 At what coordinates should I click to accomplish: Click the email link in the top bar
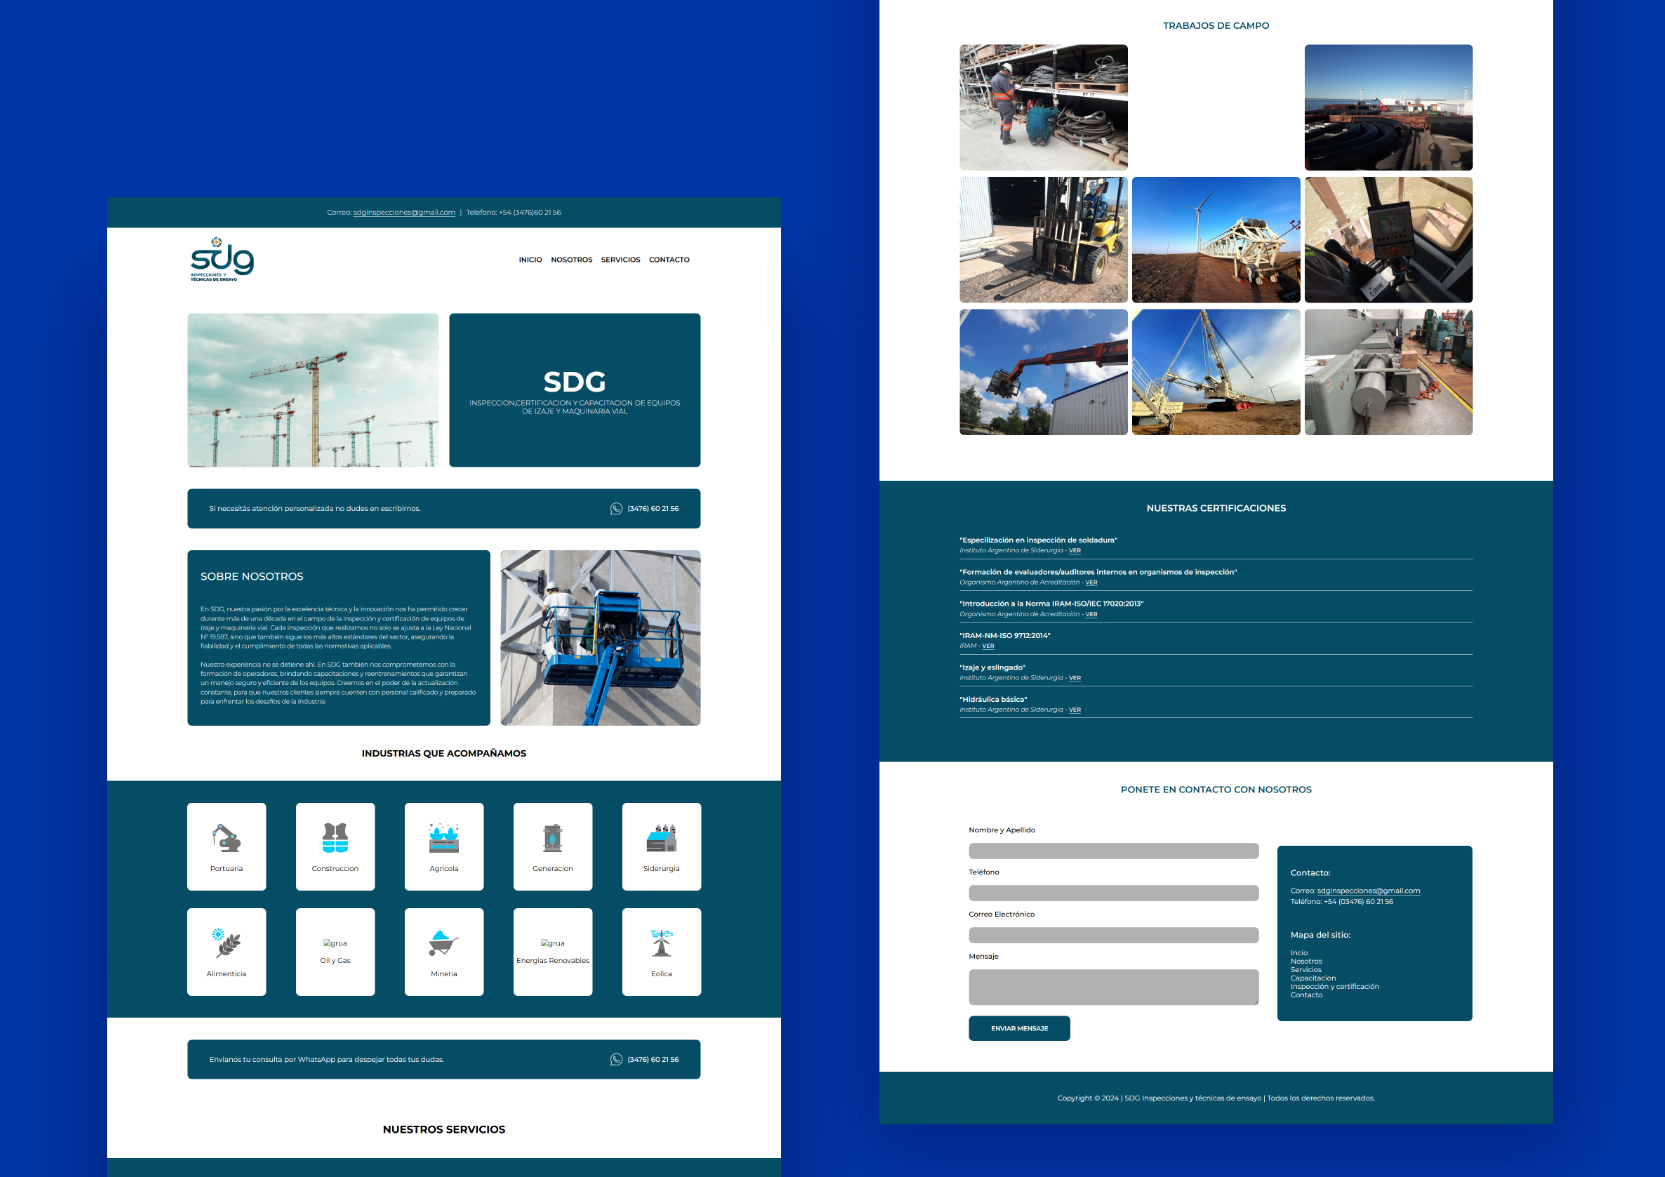click(404, 213)
